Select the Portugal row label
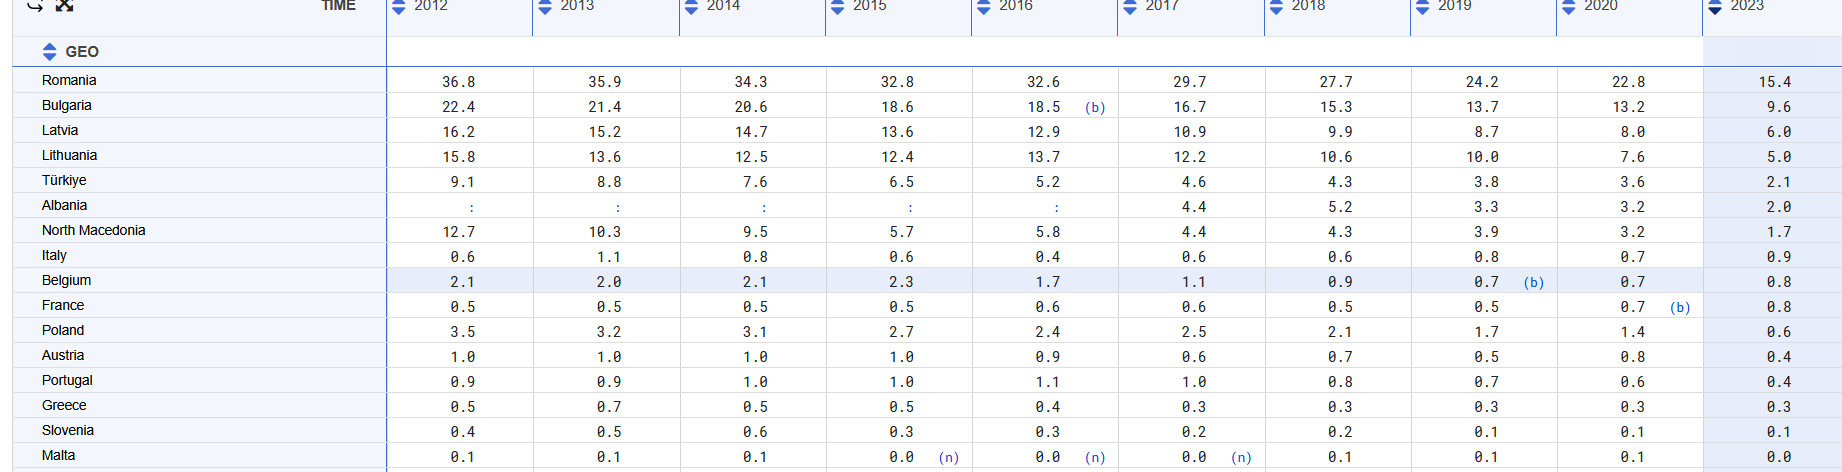Viewport: 1842px width, 472px height. [x=67, y=380]
